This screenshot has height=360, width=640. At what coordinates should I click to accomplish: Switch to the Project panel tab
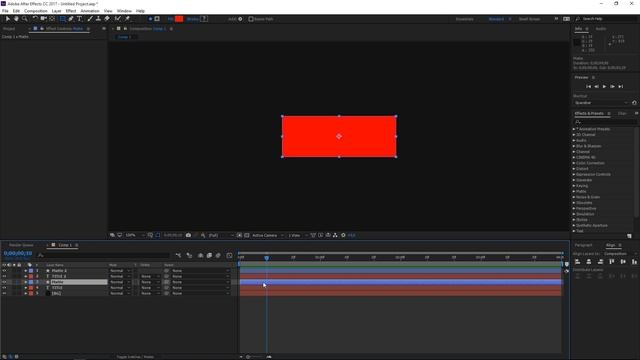click(x=9, y=29)
